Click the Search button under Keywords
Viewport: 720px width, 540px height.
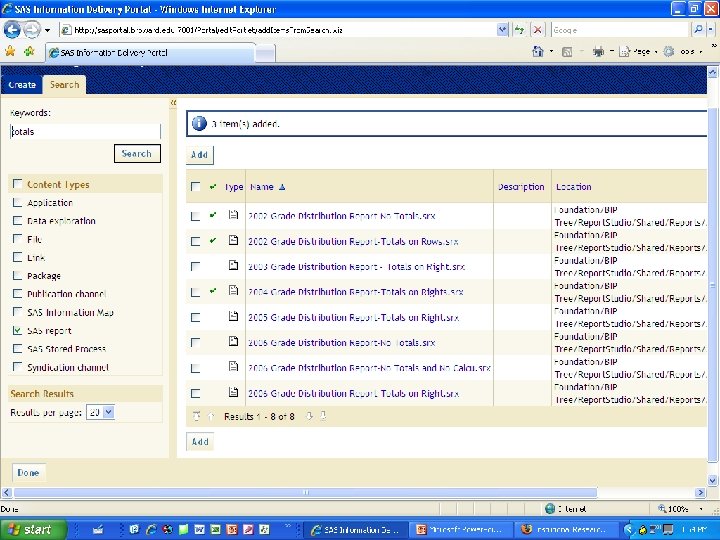pos(137,153)
